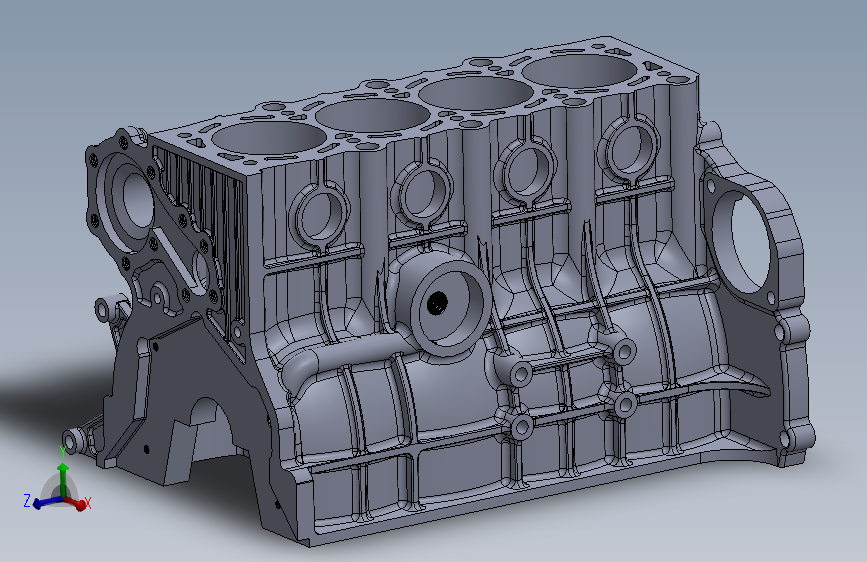Click the red X axis of the orientation triad
Image resolution: width=867 pixels, height=562 pixels.
(77, 502)
